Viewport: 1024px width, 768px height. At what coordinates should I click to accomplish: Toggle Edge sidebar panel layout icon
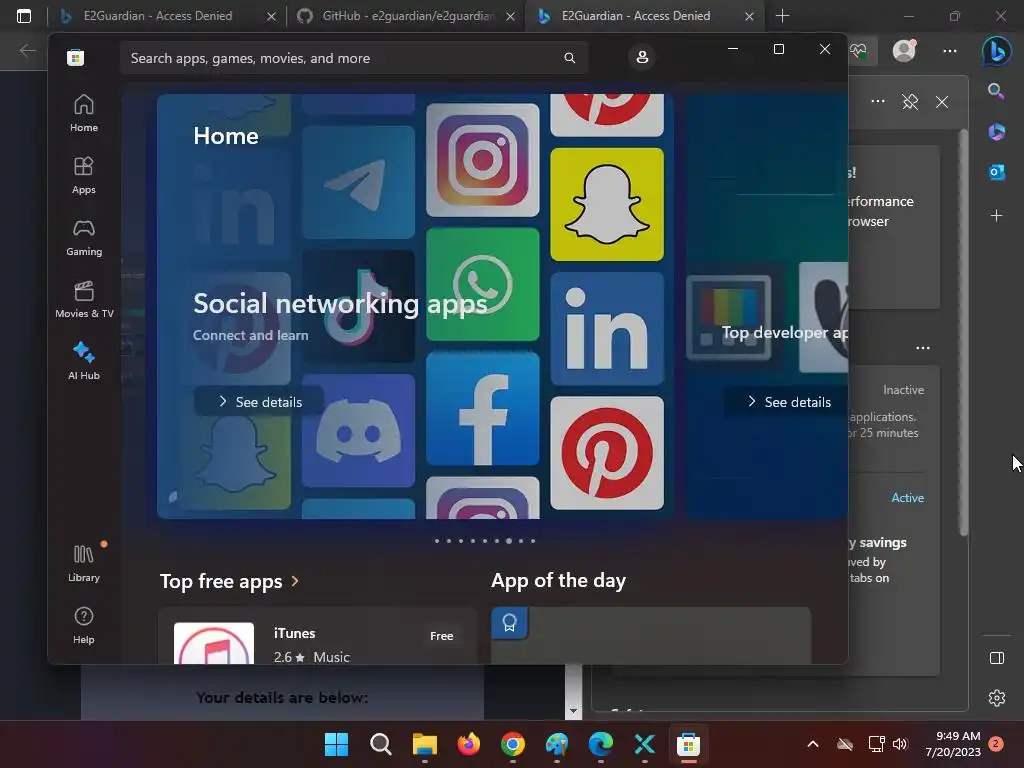point(997,658)
